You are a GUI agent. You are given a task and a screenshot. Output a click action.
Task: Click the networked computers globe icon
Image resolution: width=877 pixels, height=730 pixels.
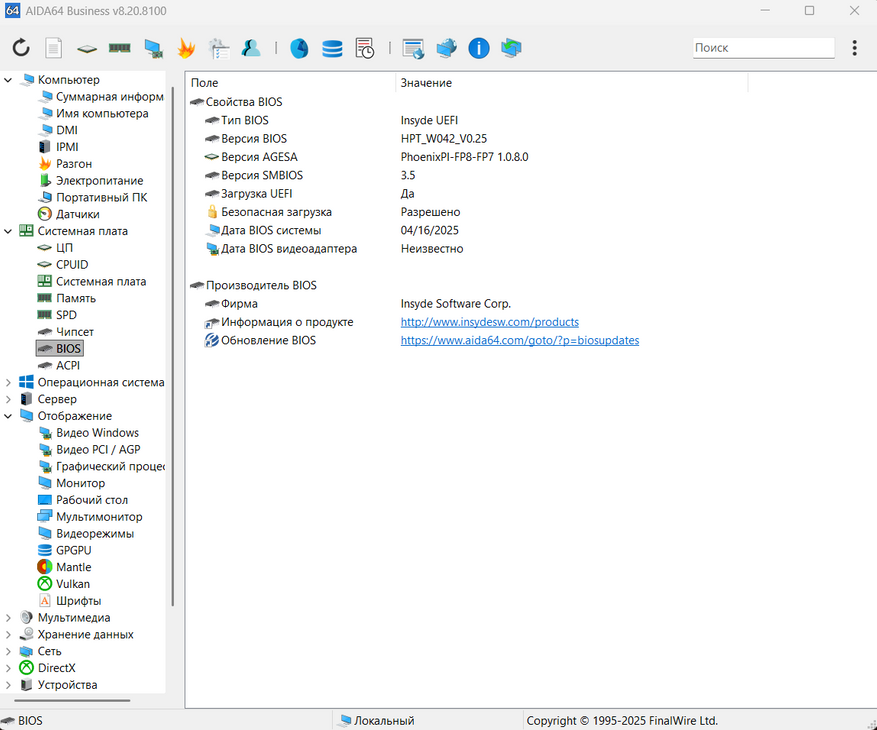click(446, 48)
